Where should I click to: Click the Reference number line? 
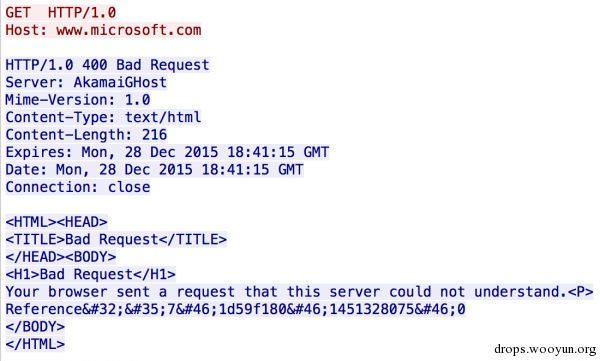(x=235, y=309)
